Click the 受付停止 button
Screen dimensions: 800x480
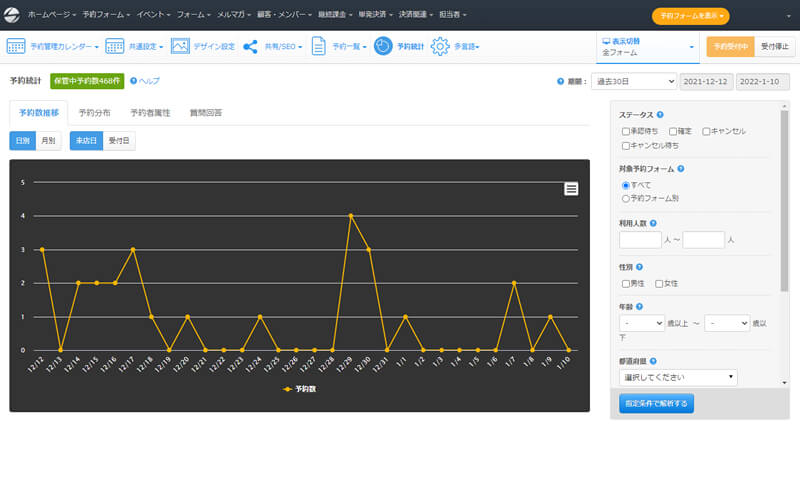pyautogui.click(x=773, y=46)
